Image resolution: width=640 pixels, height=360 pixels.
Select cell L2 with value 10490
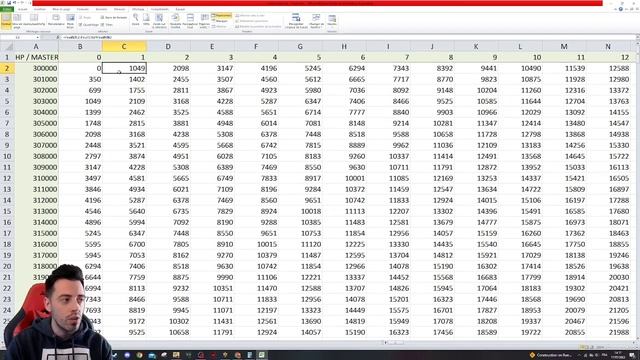pos(520,68)
